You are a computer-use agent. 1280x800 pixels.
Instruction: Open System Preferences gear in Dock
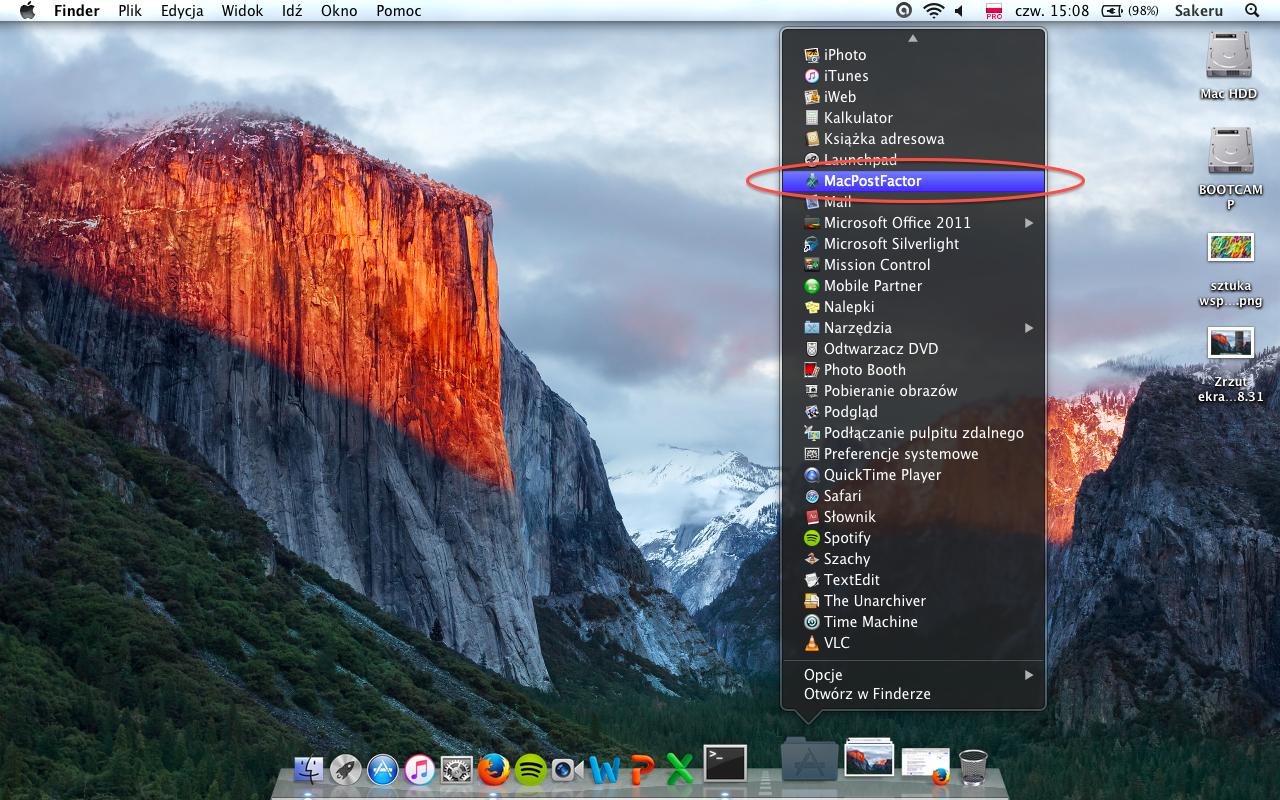coord(457,769)
